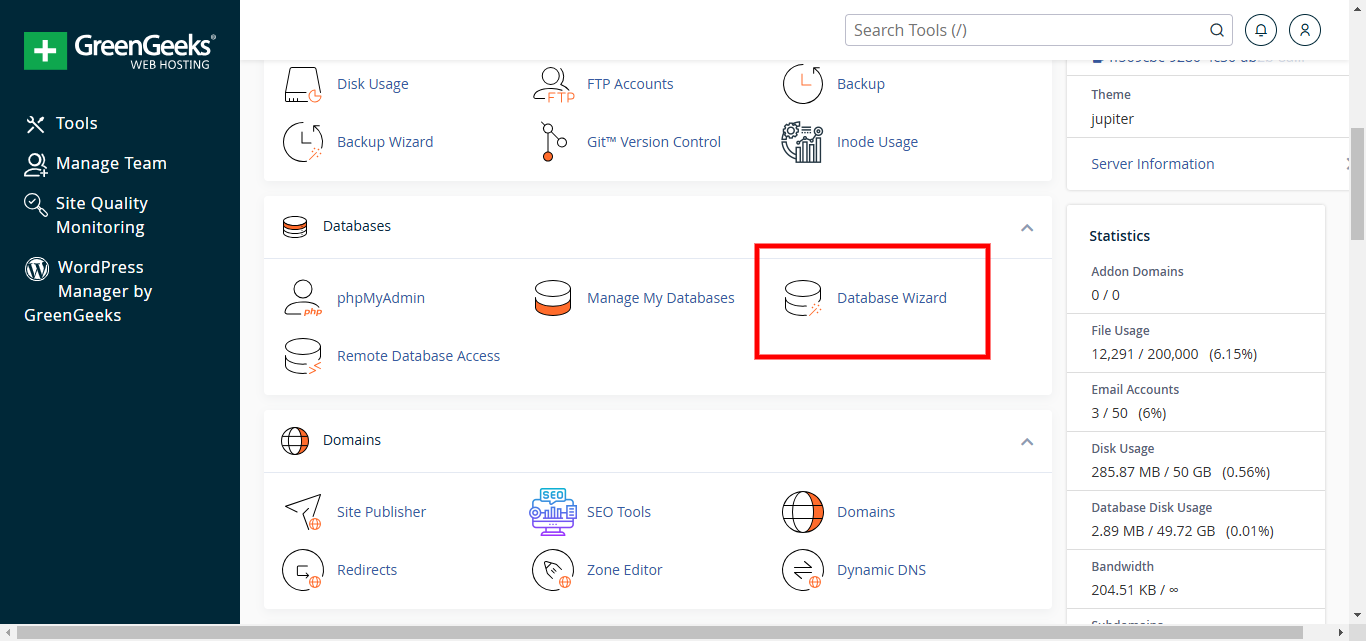Check Inode Usage
Image resolution: width=1366 pixels, height=641 pixels.
877,141
